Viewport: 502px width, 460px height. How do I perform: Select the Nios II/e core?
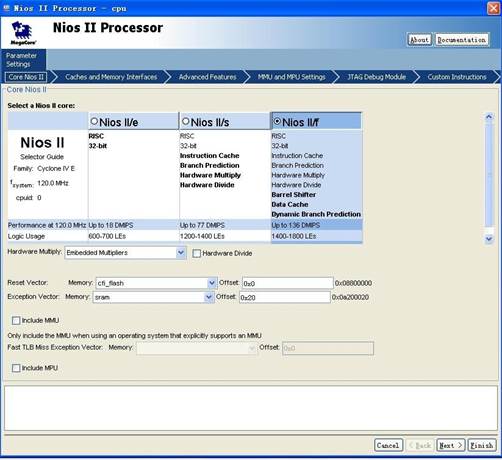point(94,121)
